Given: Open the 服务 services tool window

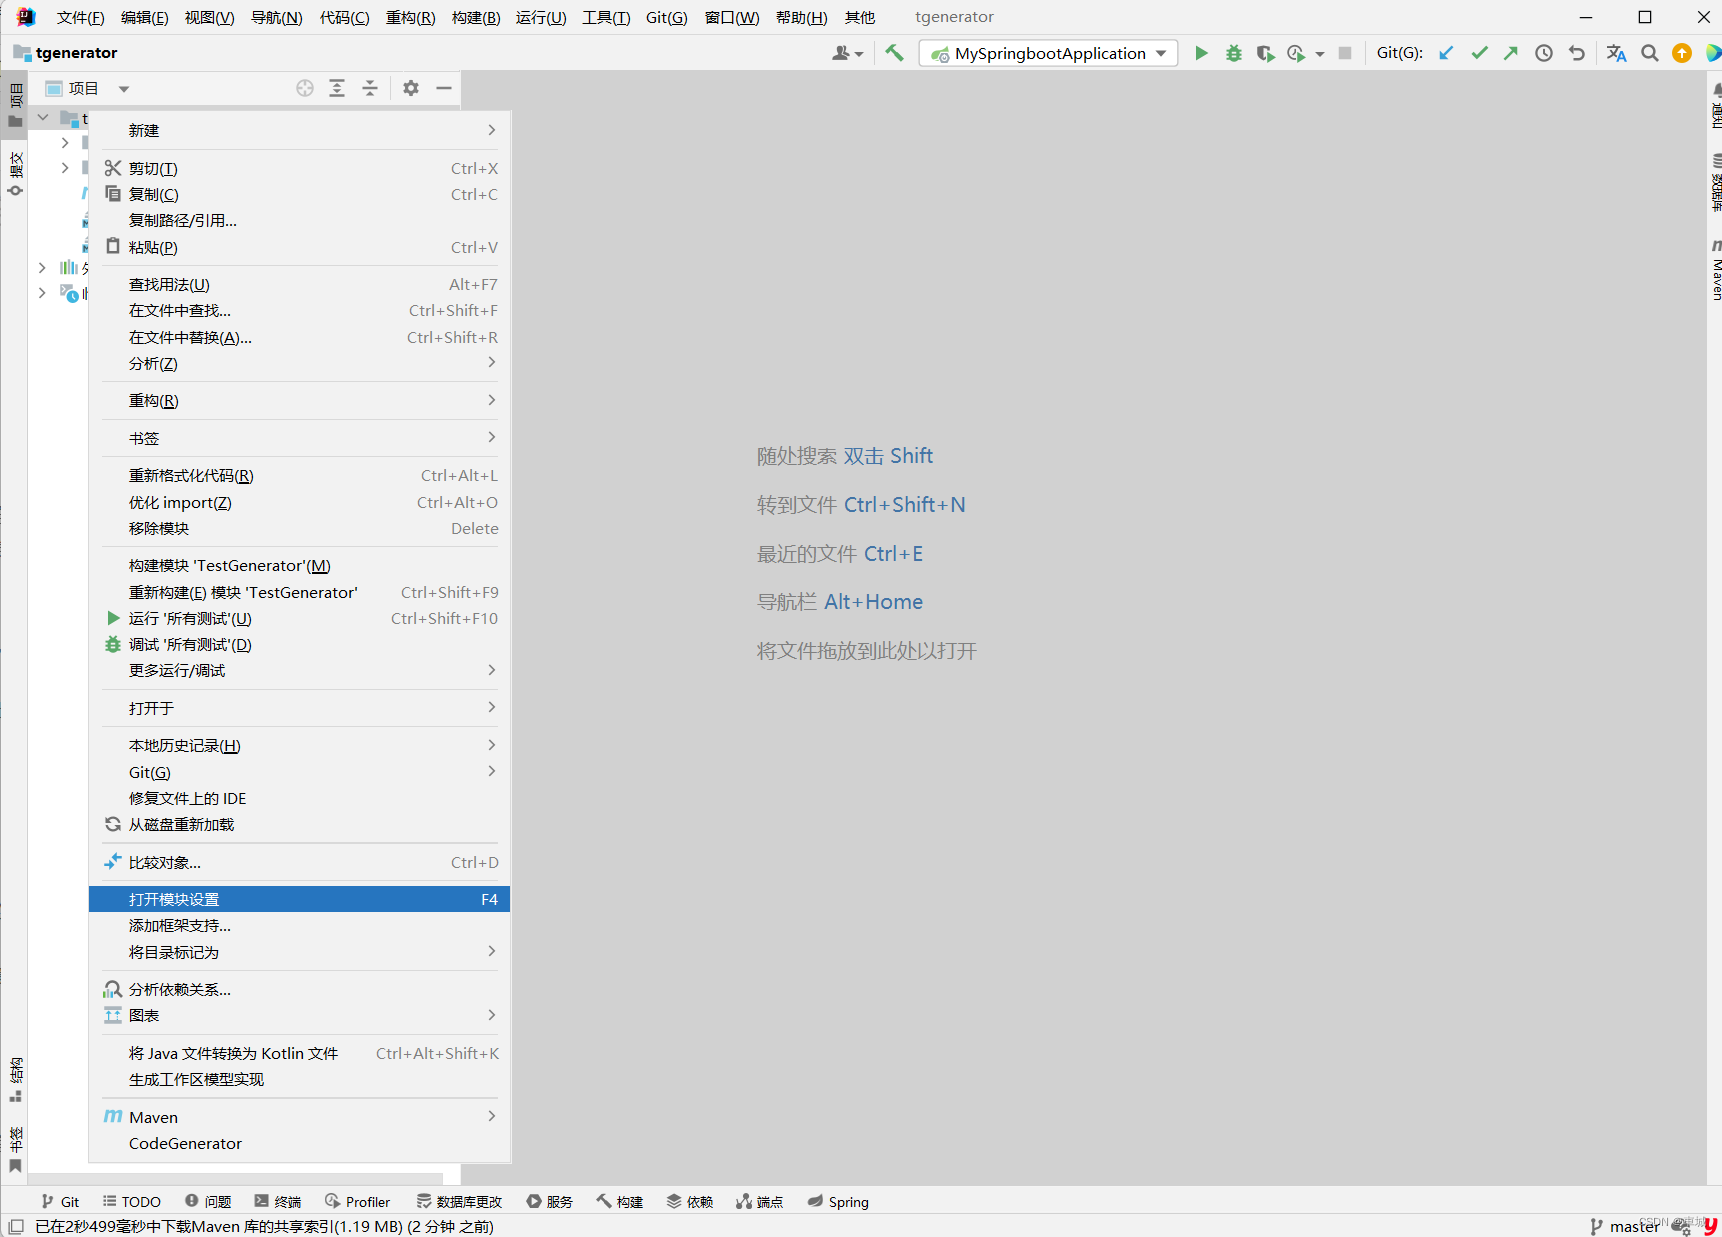Looking at the screenshot, I should click(550, 1201).
